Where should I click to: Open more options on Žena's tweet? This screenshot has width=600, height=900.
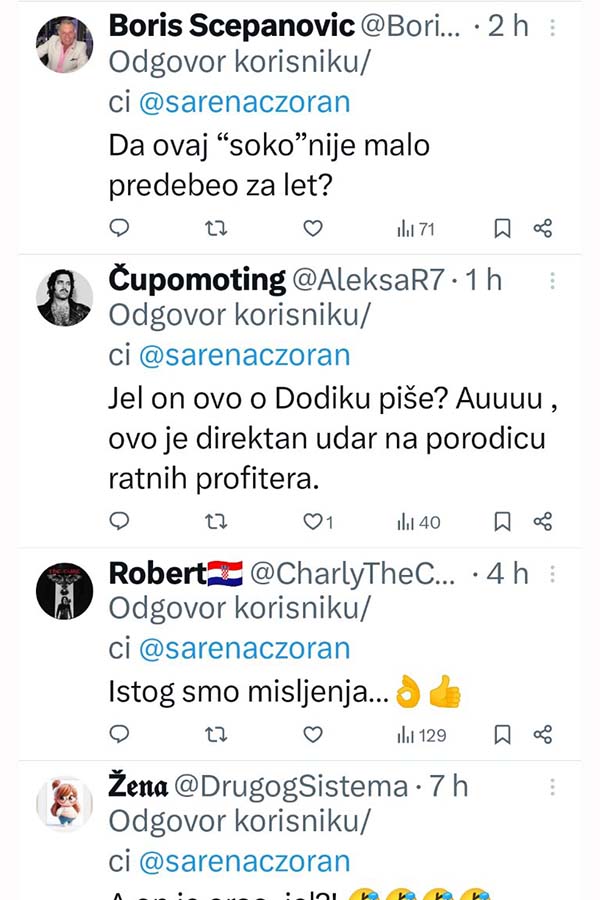coord(551,788)
